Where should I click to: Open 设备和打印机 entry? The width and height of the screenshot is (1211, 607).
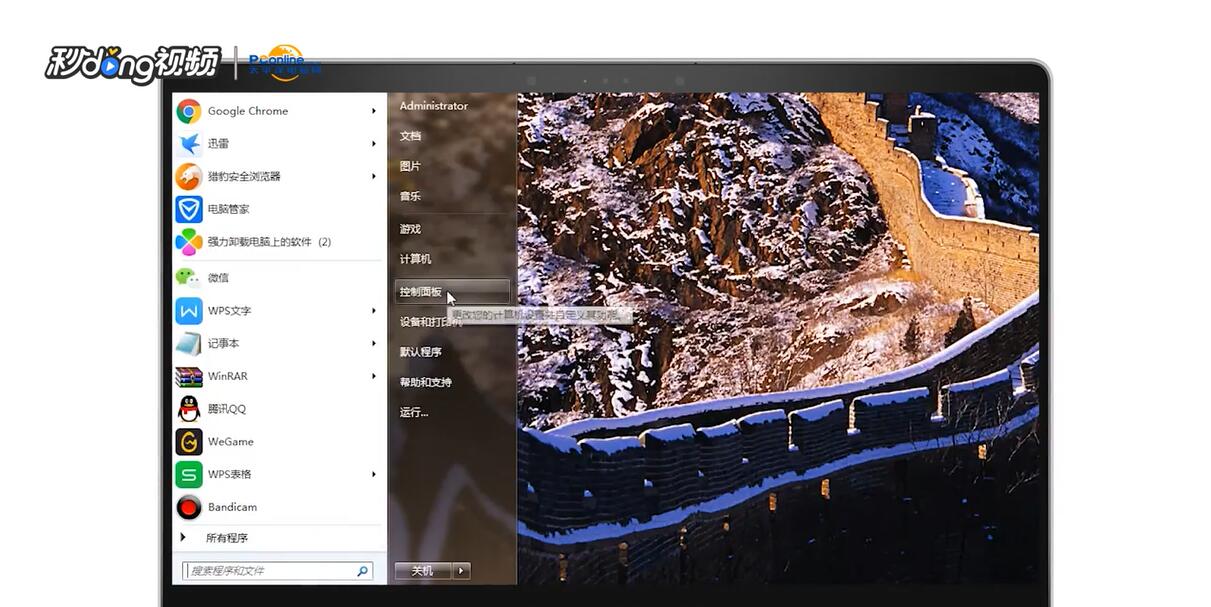431,322
